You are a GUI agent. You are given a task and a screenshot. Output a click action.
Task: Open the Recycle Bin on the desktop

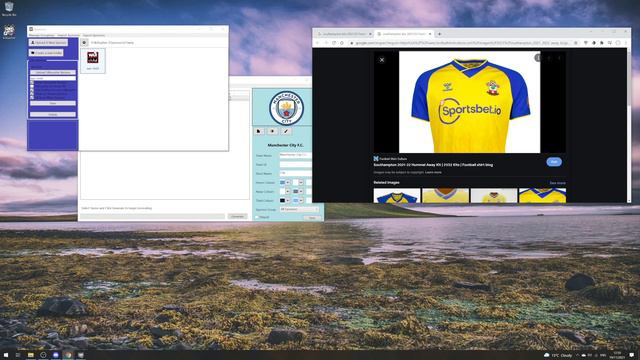(x=9, y=9)
